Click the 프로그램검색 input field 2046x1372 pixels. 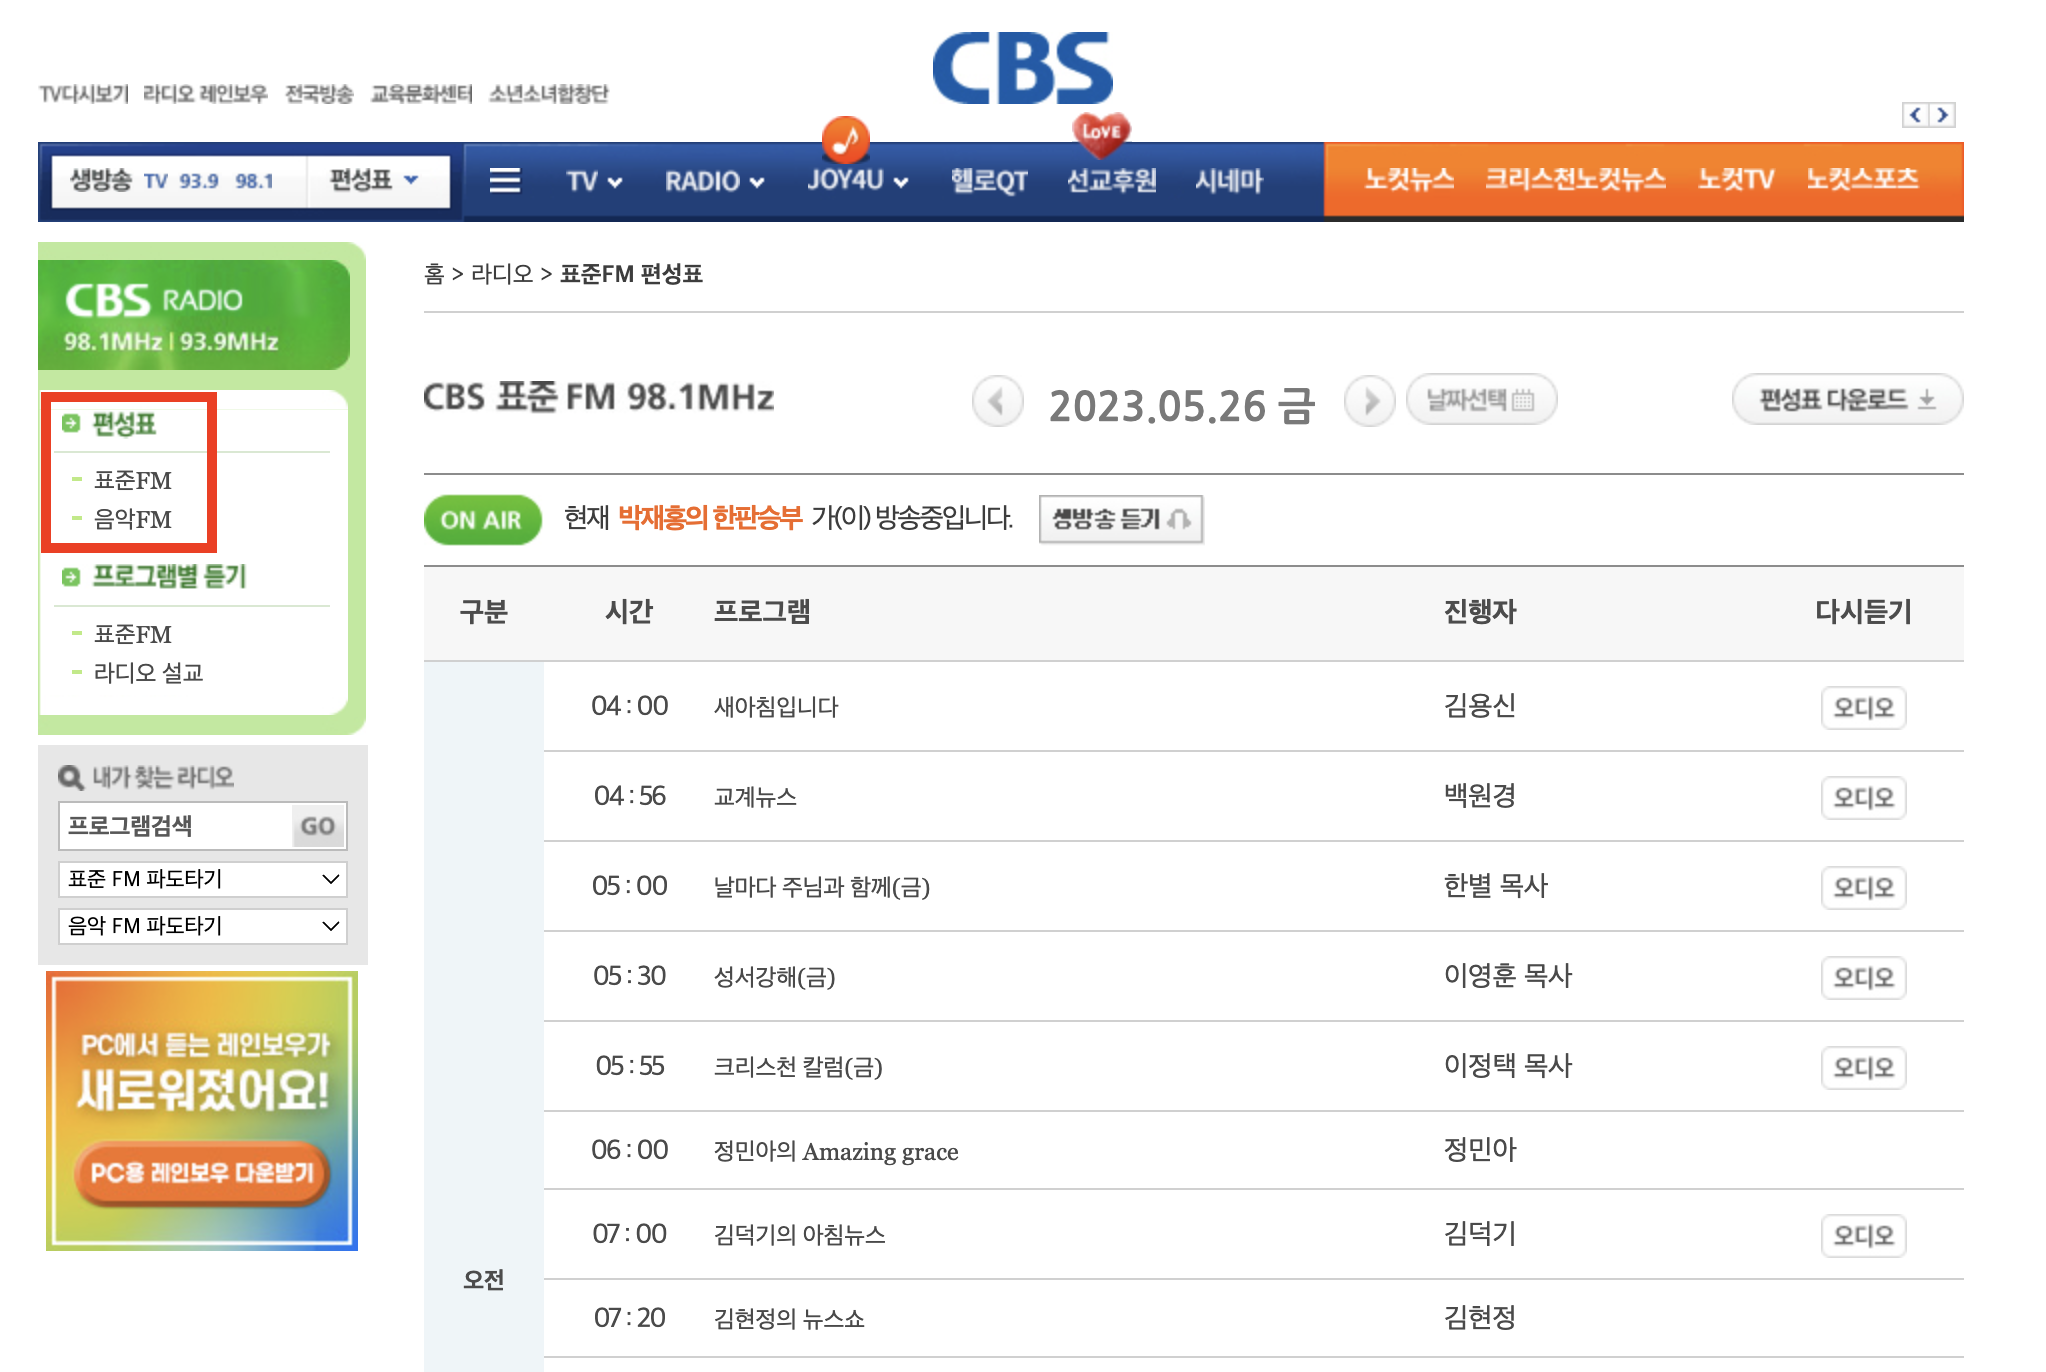click(x=175, y=826)
